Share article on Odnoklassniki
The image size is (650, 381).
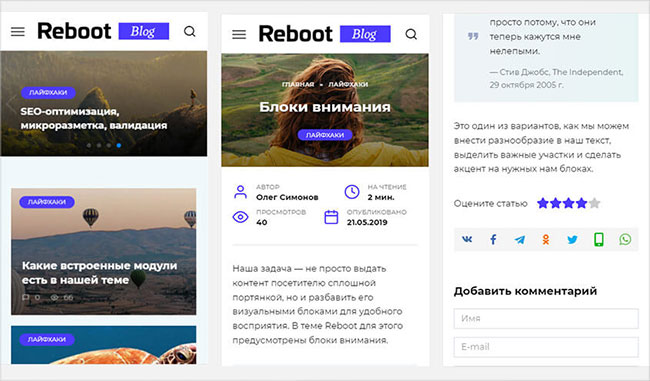(x=546, y=239)
